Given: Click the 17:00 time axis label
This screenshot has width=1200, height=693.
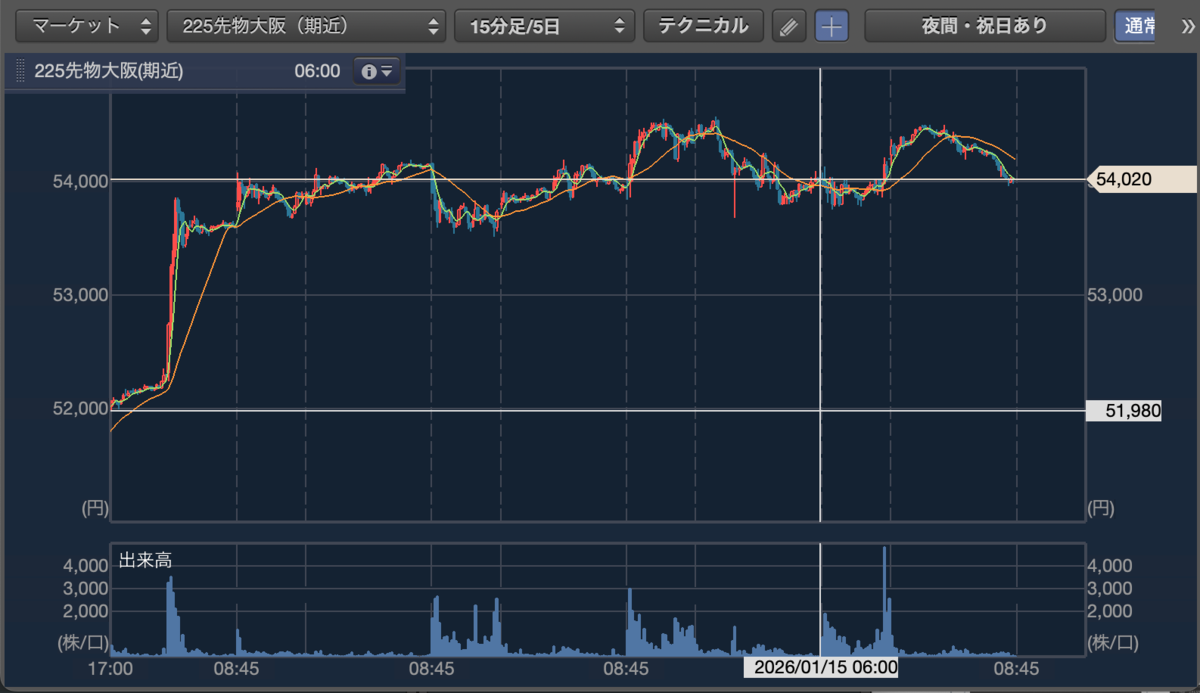Looking at the screenshot, I should 110,667.
